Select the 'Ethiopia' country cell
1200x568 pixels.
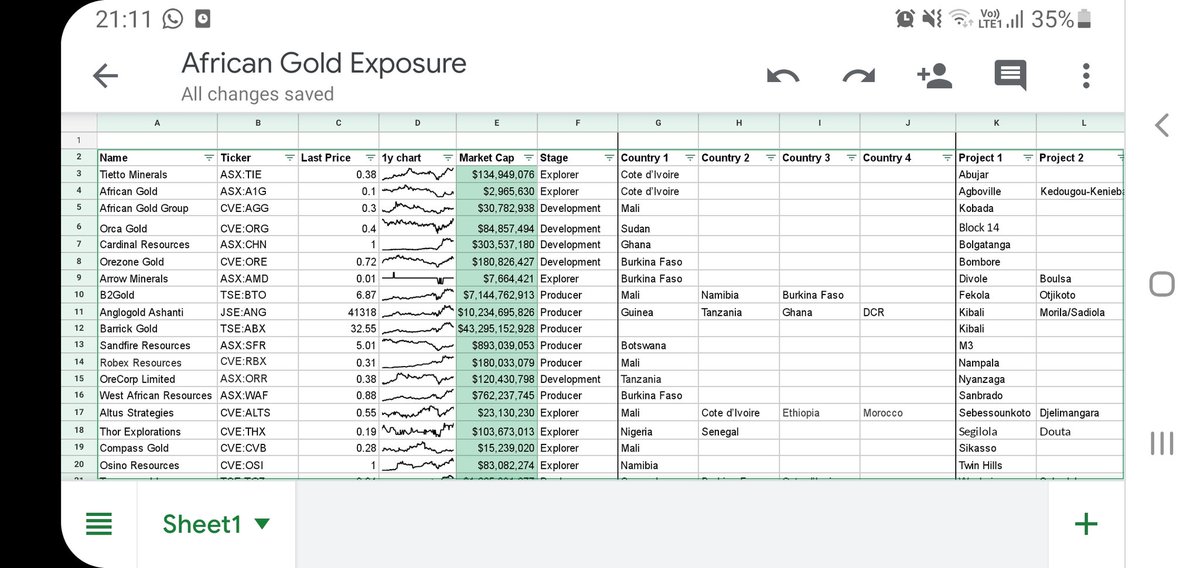coord(819,413)
